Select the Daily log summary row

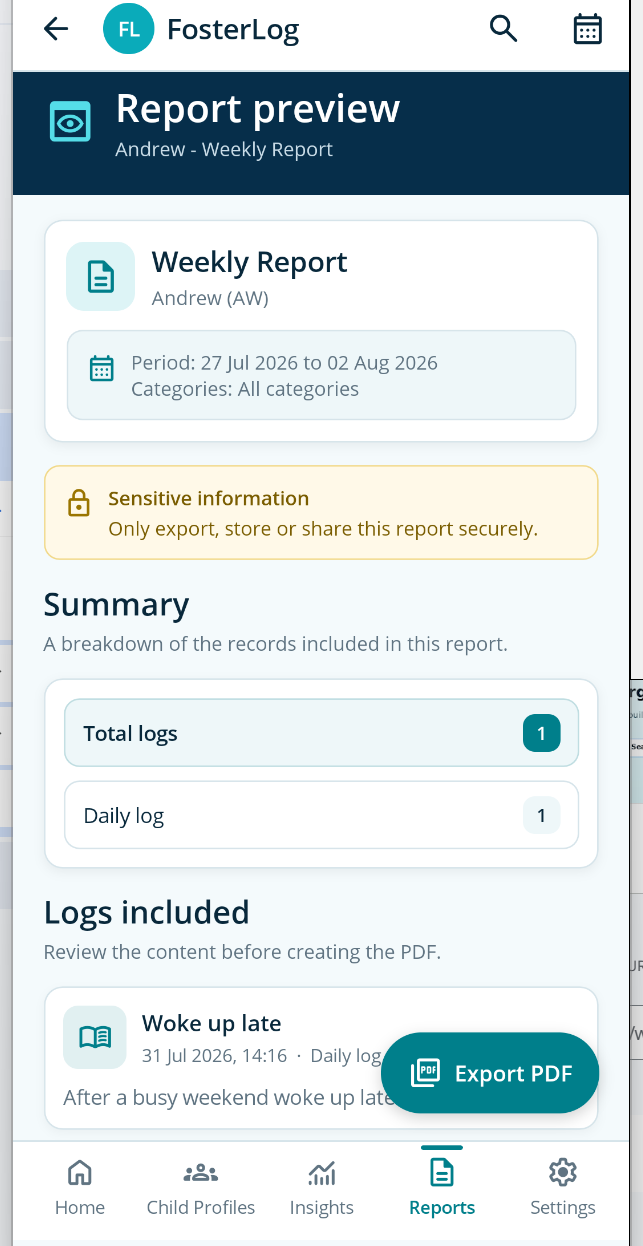pos(321,815)
